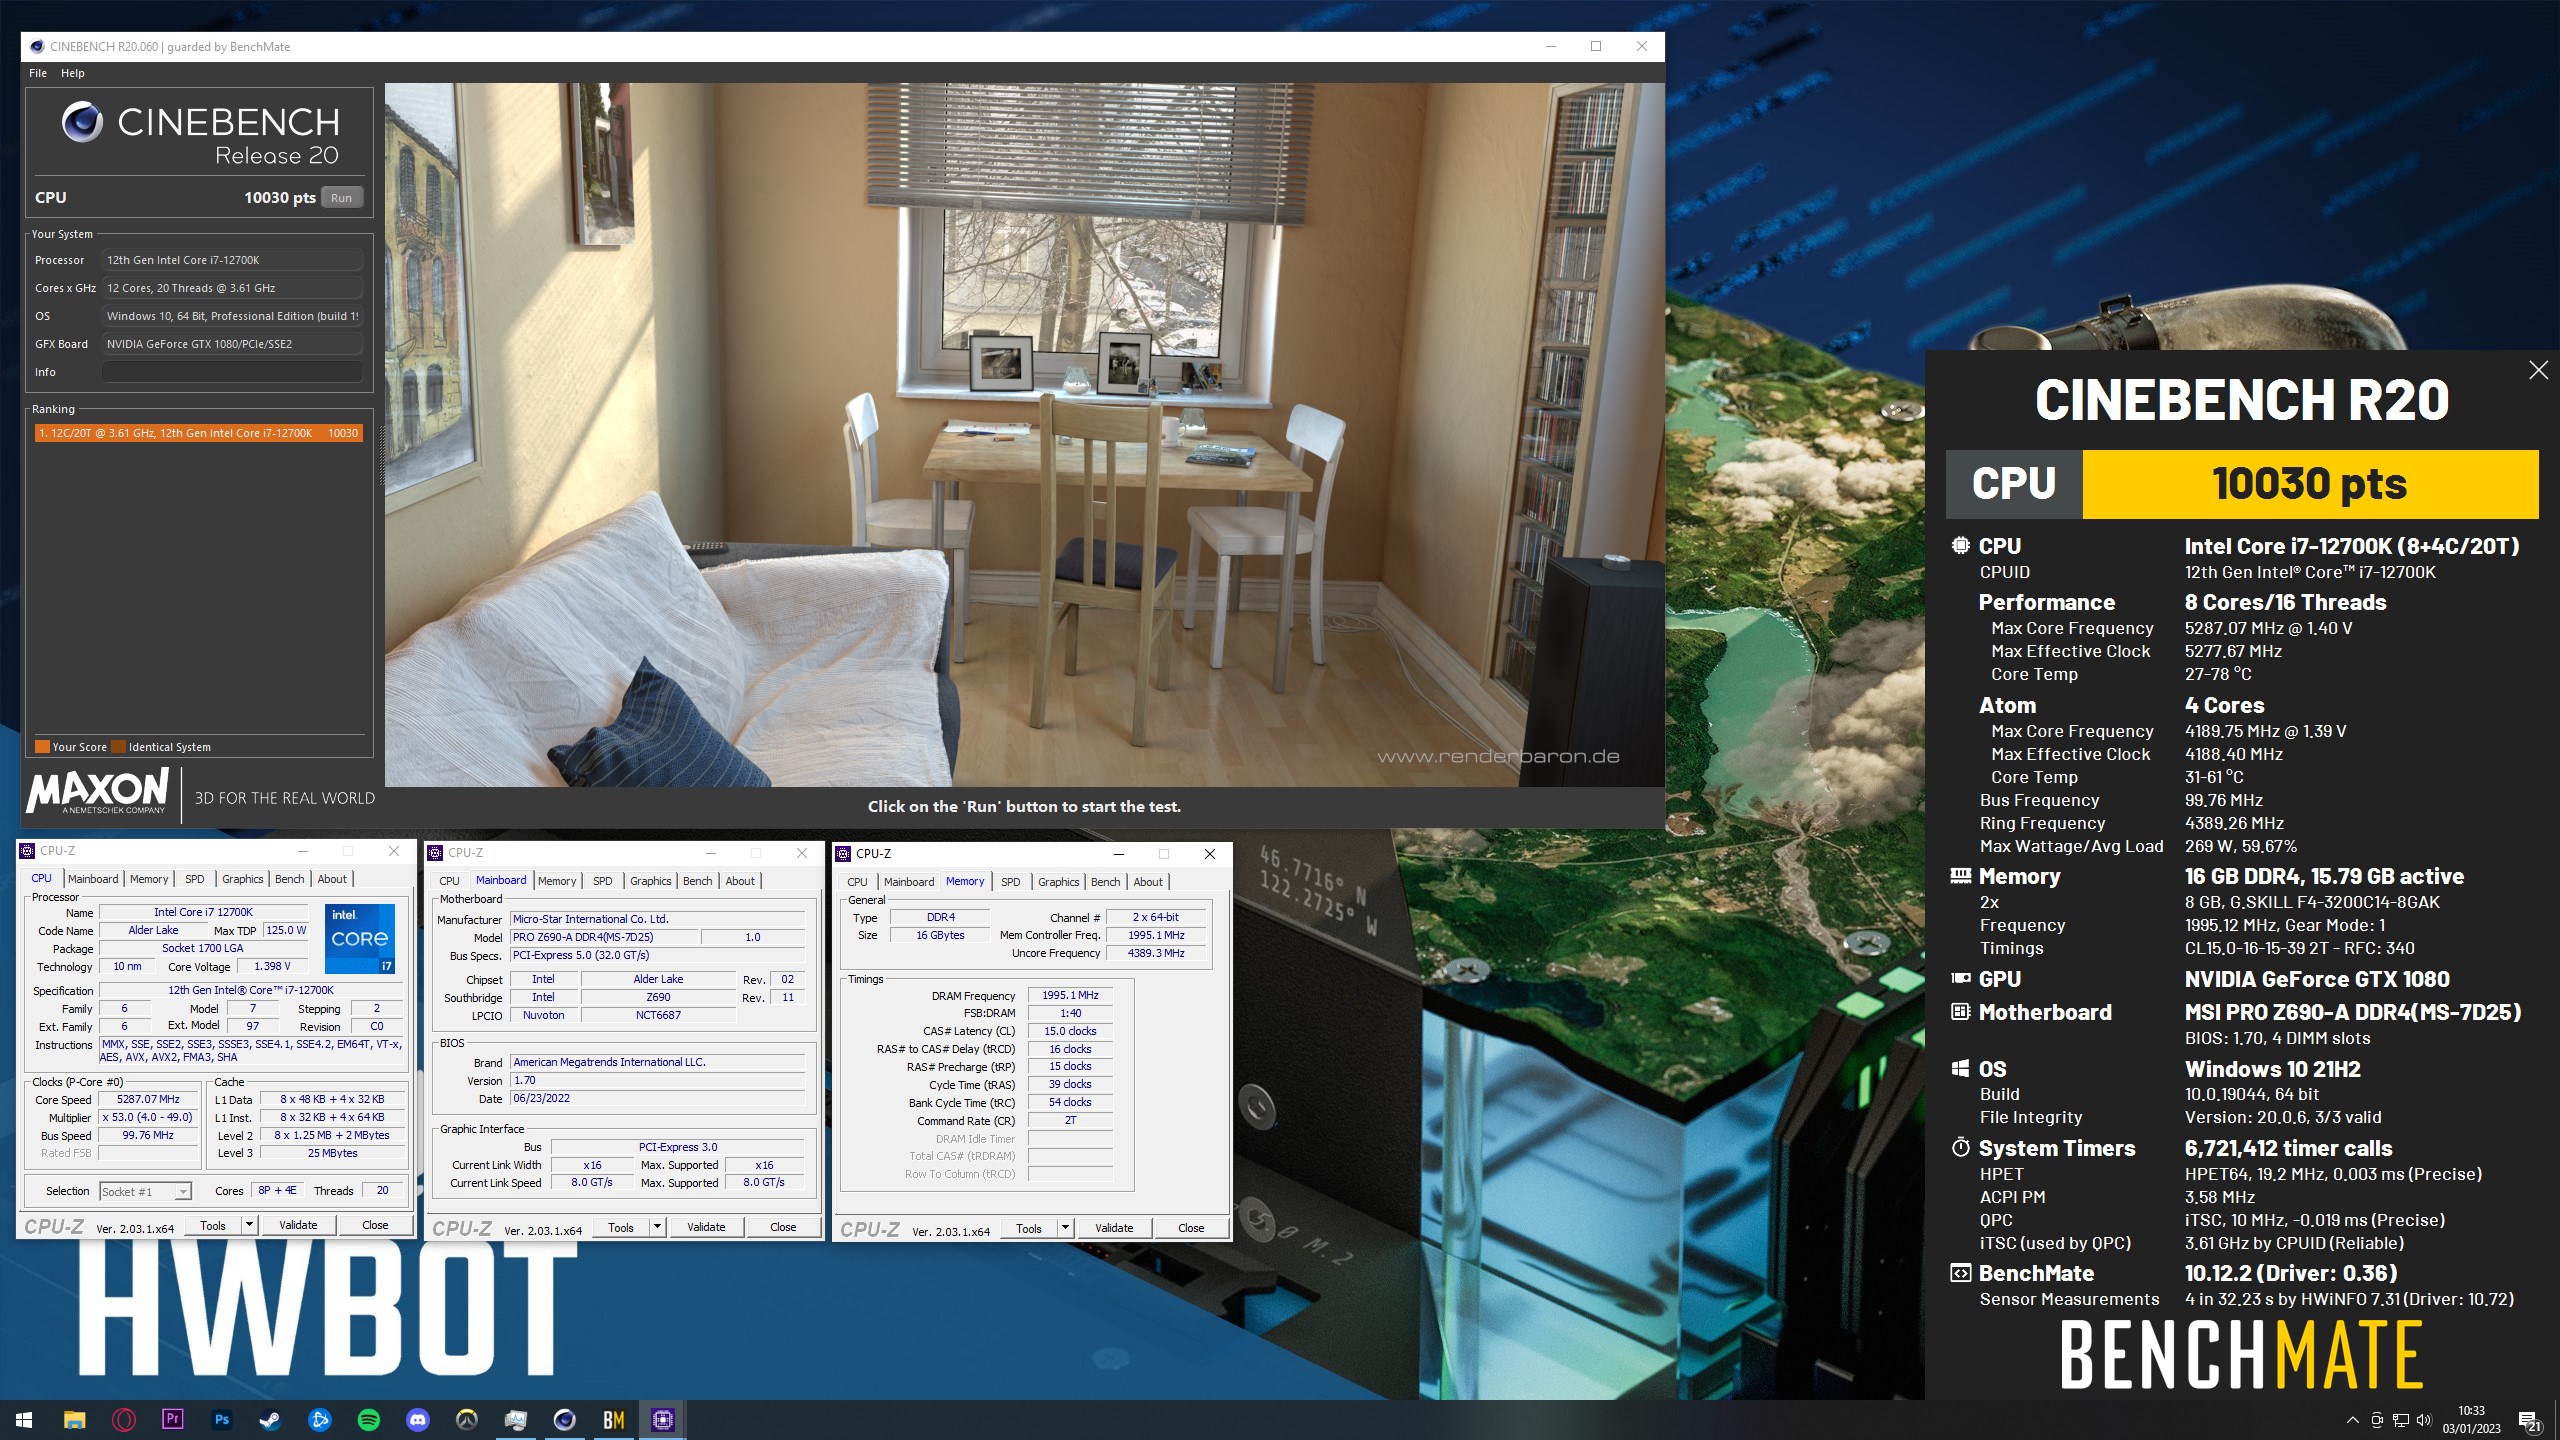The height and width of the screenshot is (1440, 2560).
Task: Click the rendered room image in Cinebench
Action: click(x=1024, y=434)
